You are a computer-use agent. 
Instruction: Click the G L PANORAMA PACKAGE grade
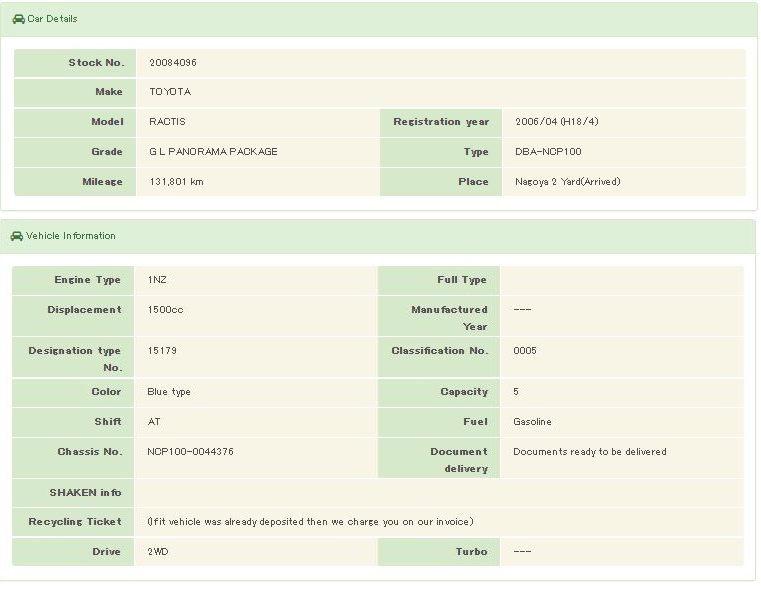(213, 152)
